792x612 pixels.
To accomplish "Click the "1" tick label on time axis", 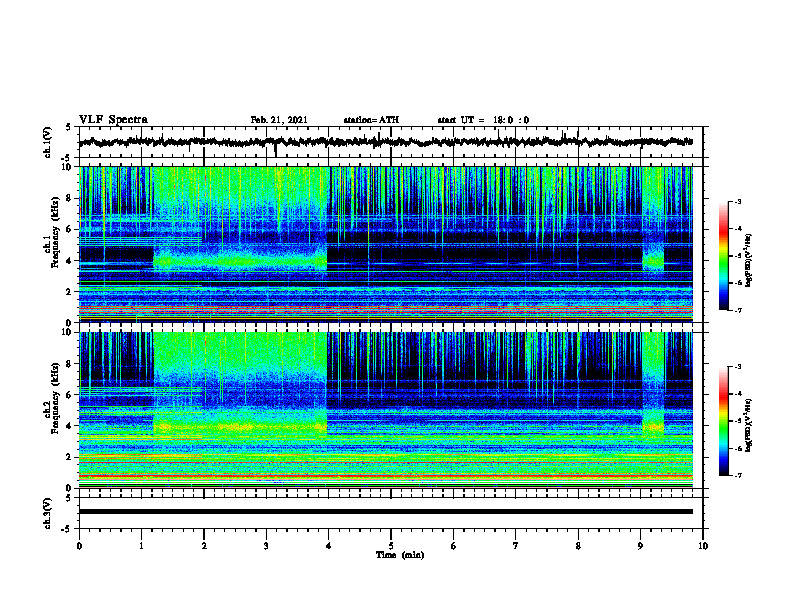I will point(141,546).
